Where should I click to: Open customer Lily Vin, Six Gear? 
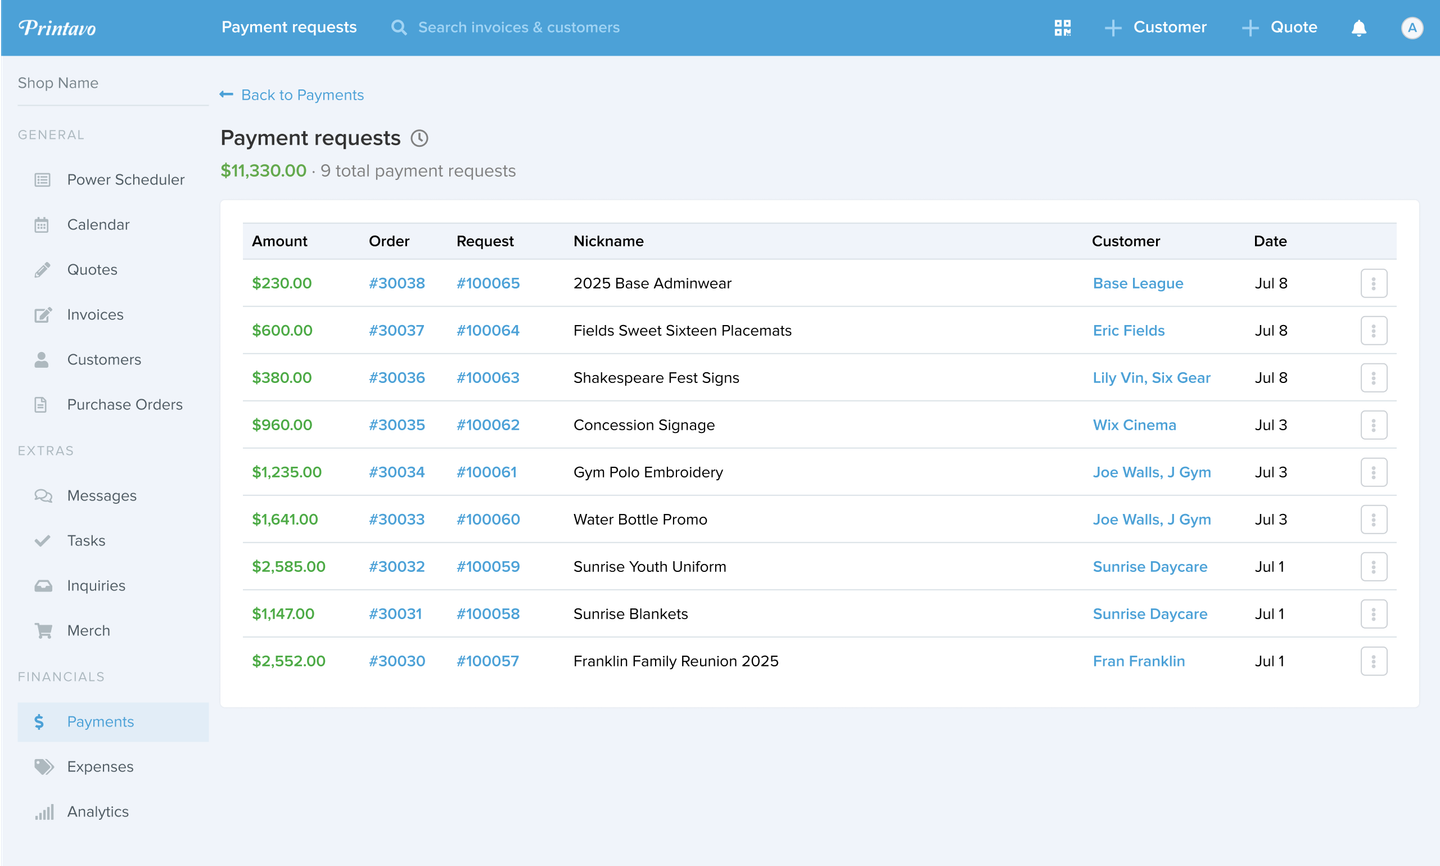click(1152, 378)
